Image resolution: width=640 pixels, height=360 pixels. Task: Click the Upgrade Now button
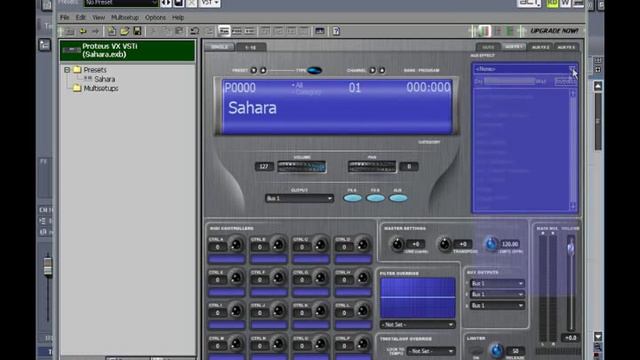[x=554, y=31]
